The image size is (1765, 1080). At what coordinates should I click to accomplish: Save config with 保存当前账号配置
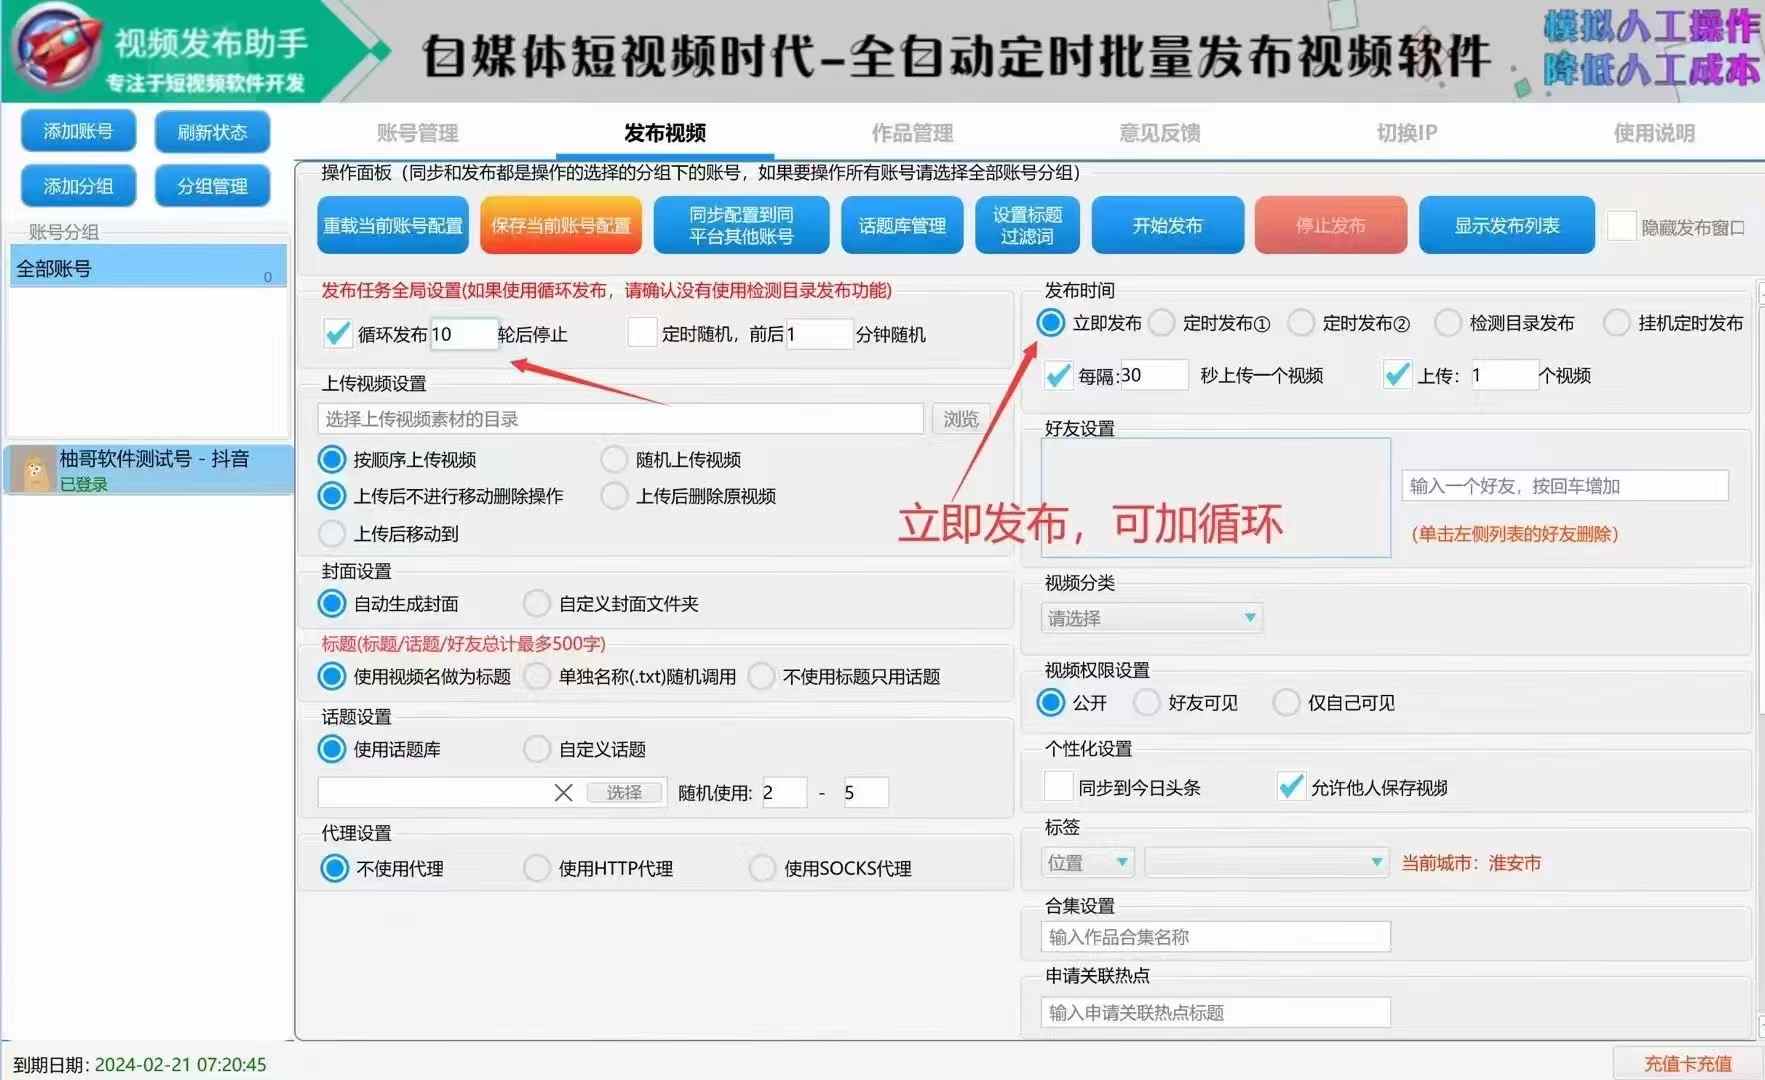tap(560, 226)
